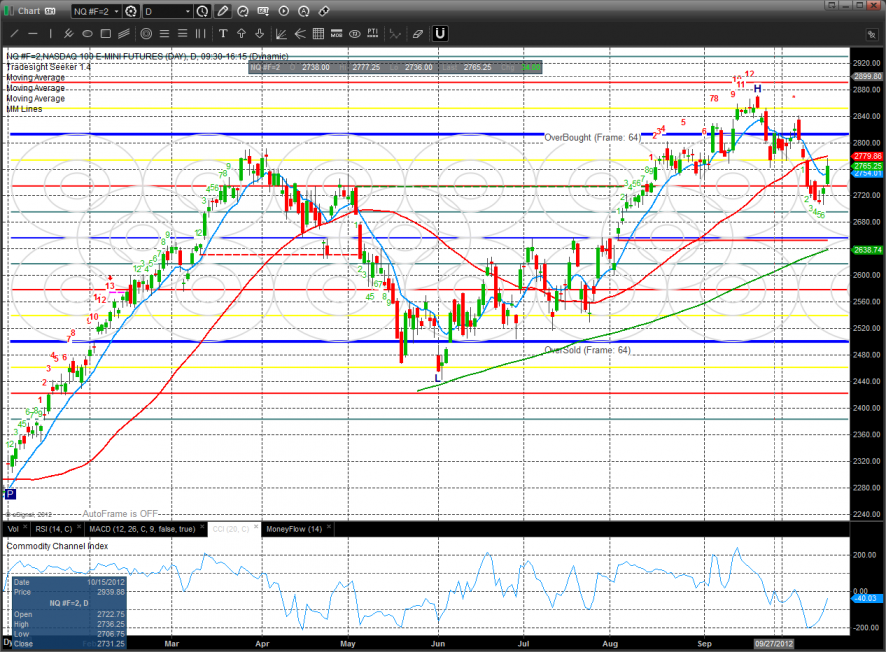Select the speed fan lines tool
The width and height of the screenshot is (886, 652).
[x=300, y=34]
